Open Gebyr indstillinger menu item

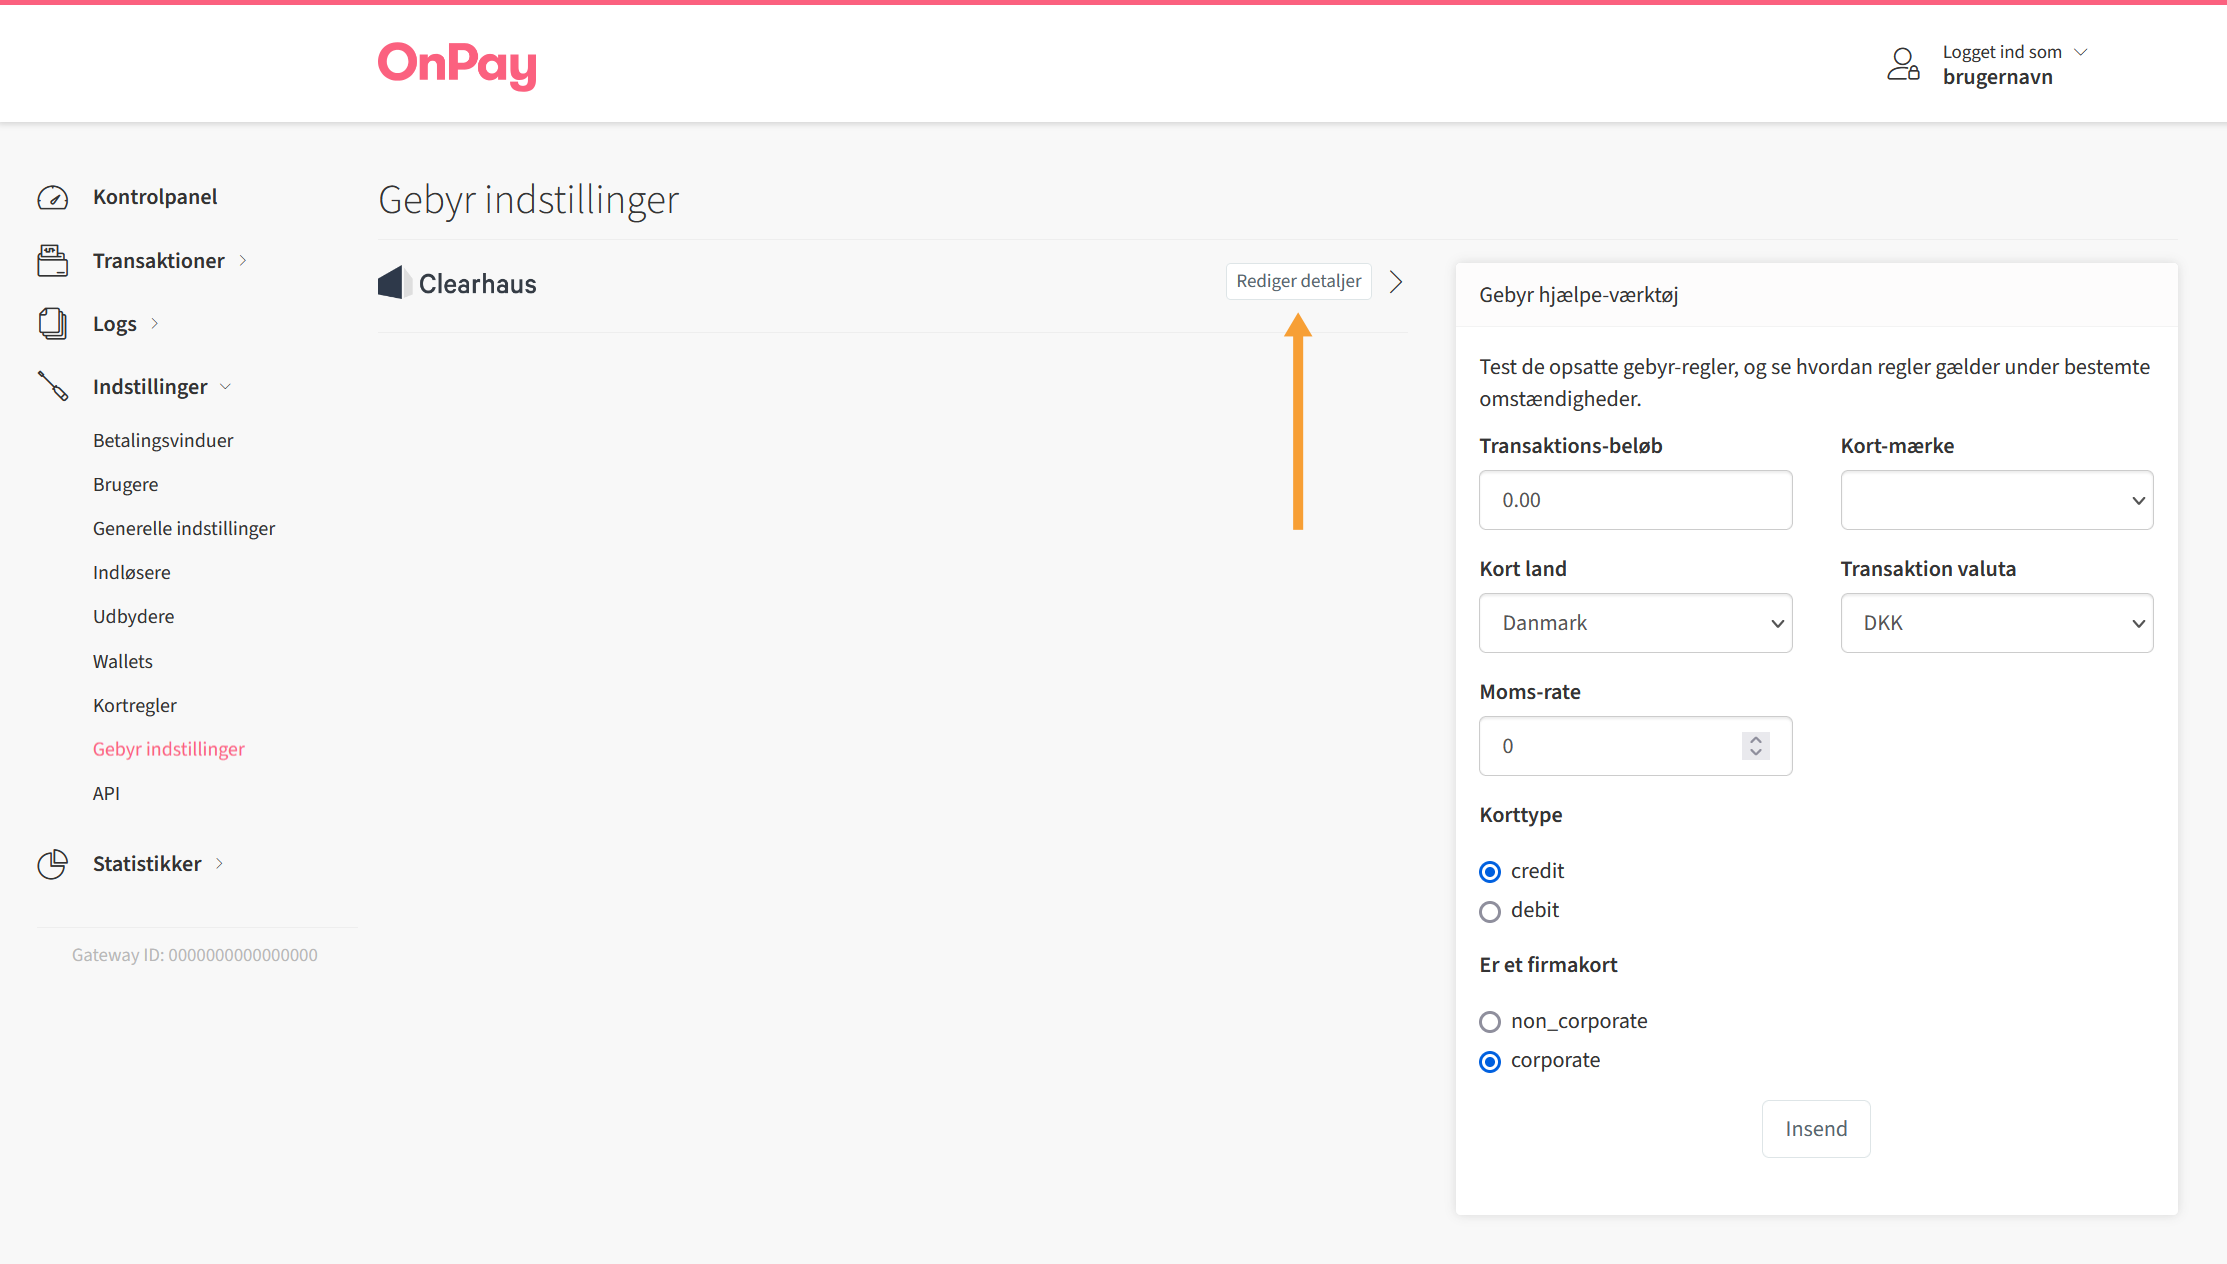[170, 748]
